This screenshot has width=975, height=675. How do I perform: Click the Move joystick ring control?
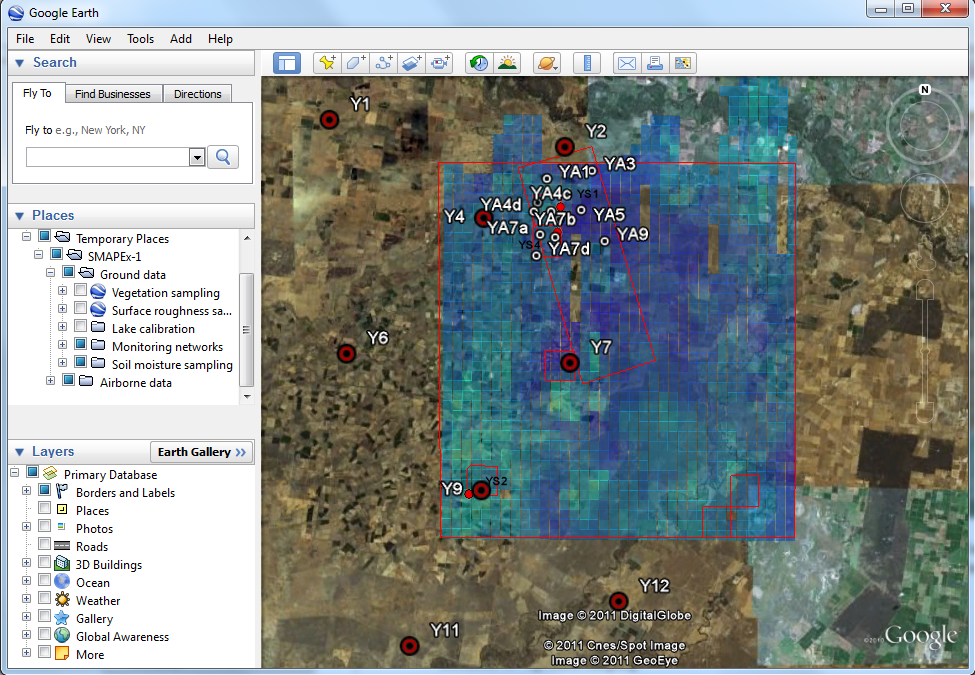tap(925, 198)
